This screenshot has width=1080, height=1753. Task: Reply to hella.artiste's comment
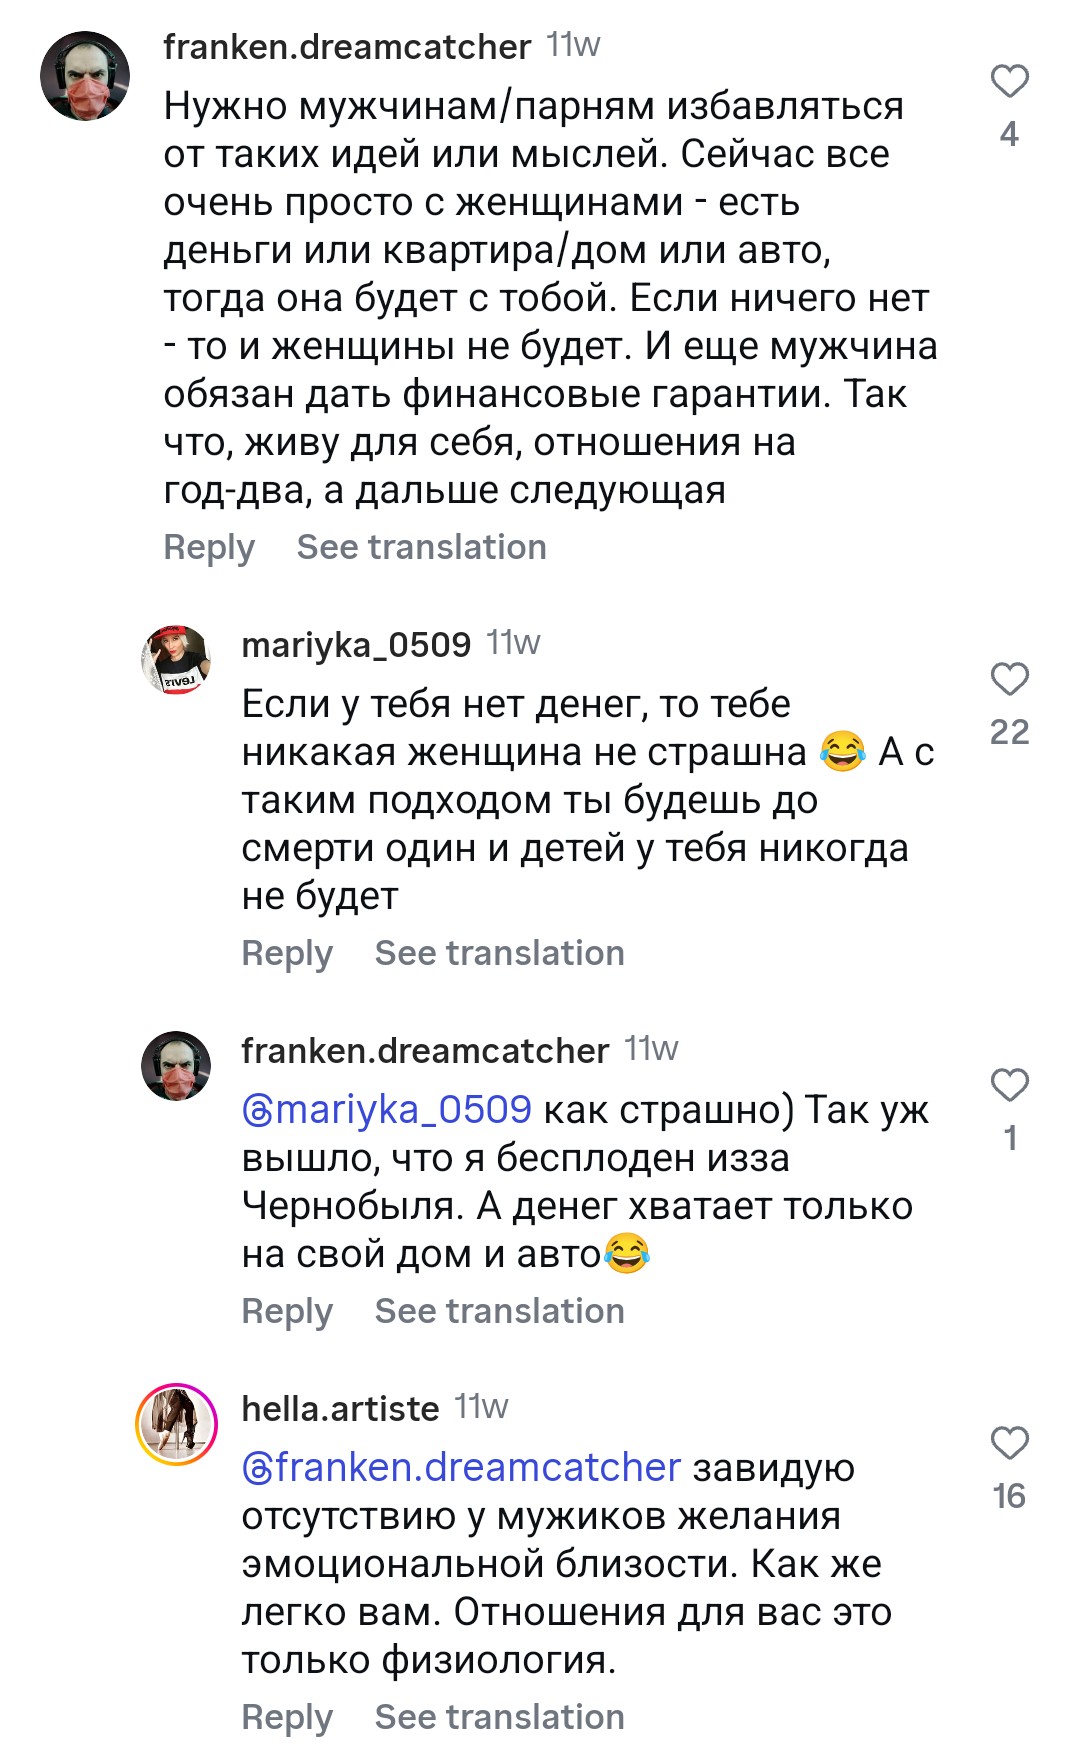pyautogui.click(x=287, y=1717)
